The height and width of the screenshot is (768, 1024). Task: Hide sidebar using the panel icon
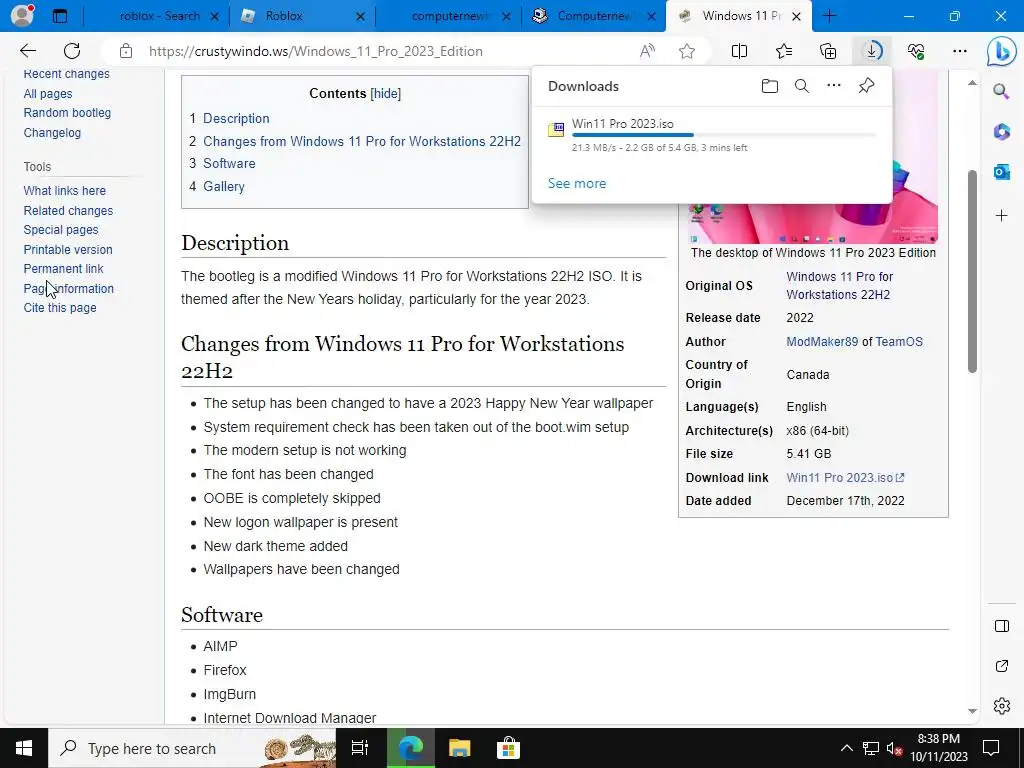(1001, 626)
